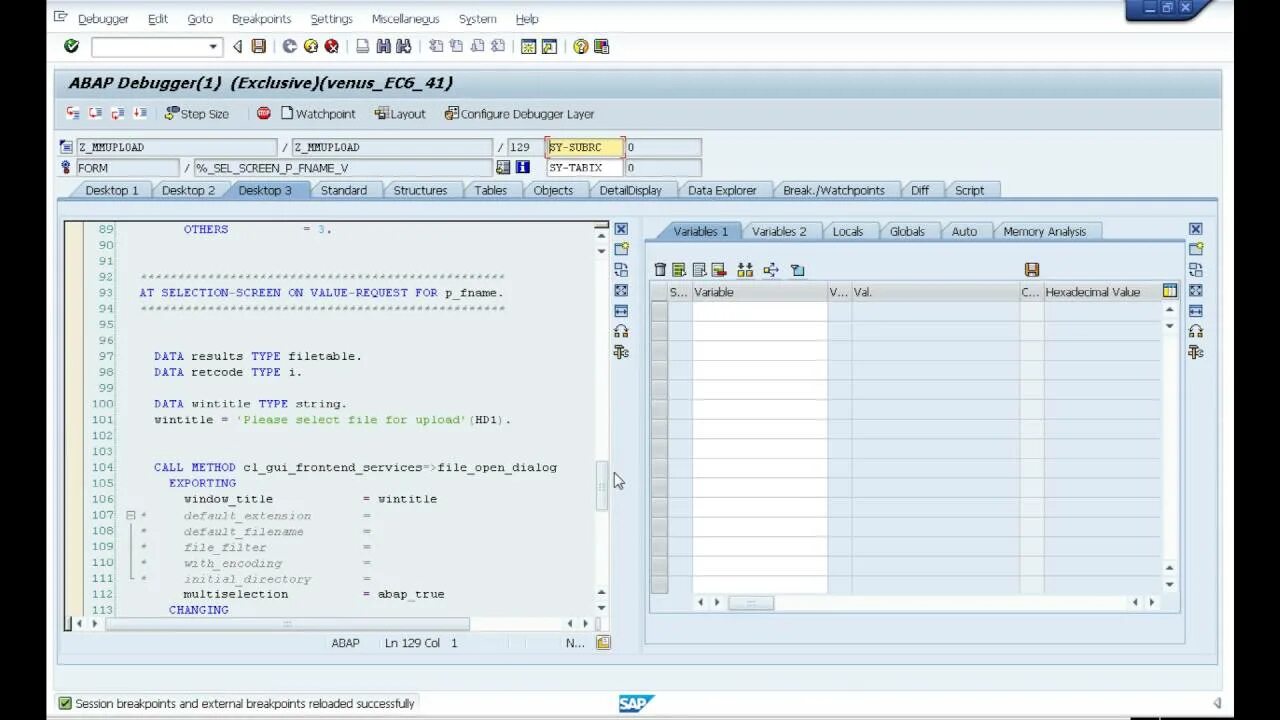Click the Watchpoint button
This screenshot has height=720, width=1280.
(x=318, y=114)
